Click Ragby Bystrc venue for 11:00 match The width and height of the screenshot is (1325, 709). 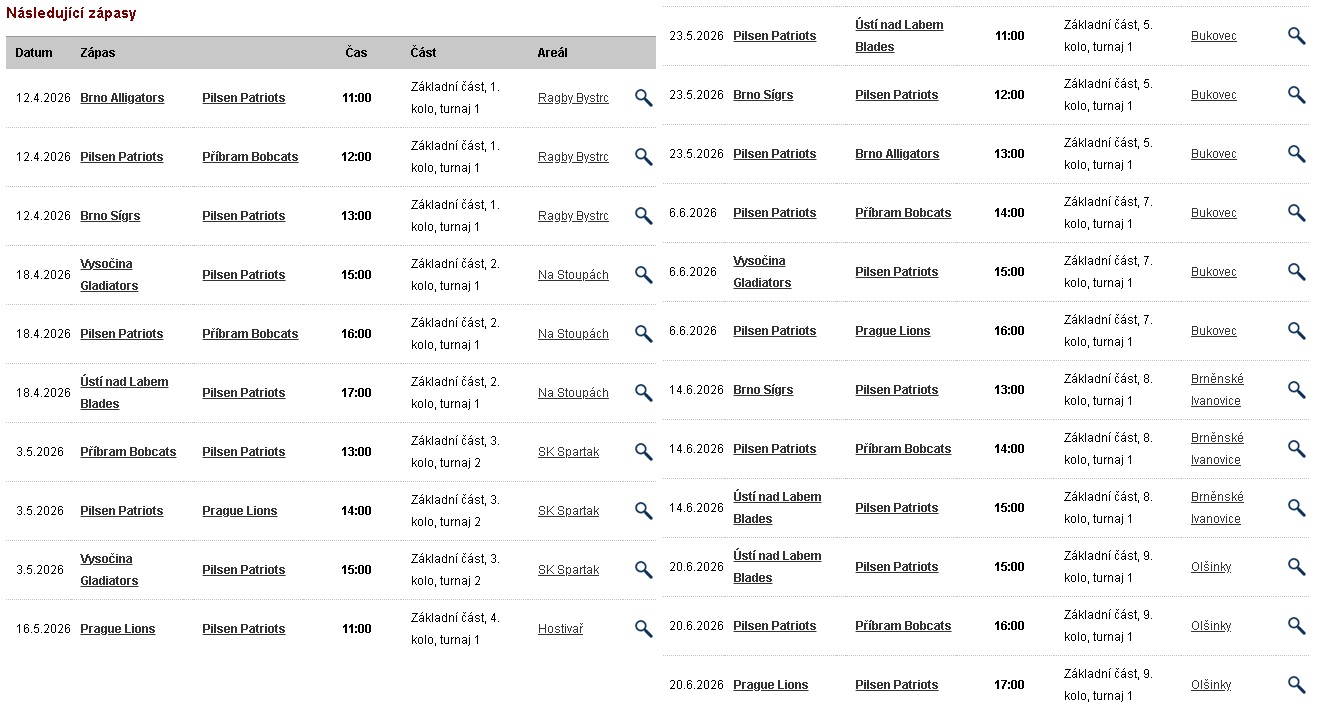pyautogui.click(x=573, y=98)
